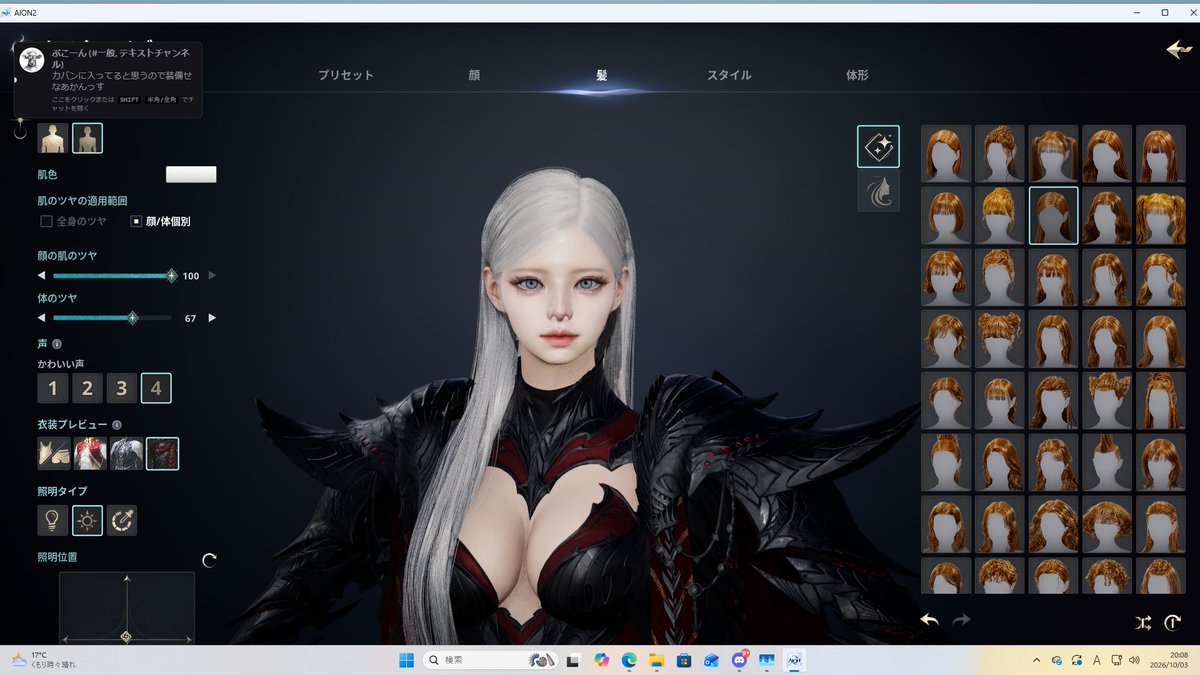Viewport: 1200px width, 675px height.
Task: Expand hidden system tray icons chevron
Action: (1036, 660)
